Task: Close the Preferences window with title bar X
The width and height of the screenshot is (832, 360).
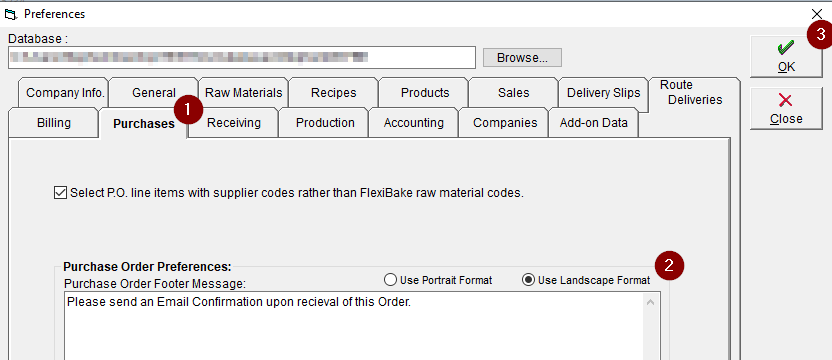Action: (818, 14)
